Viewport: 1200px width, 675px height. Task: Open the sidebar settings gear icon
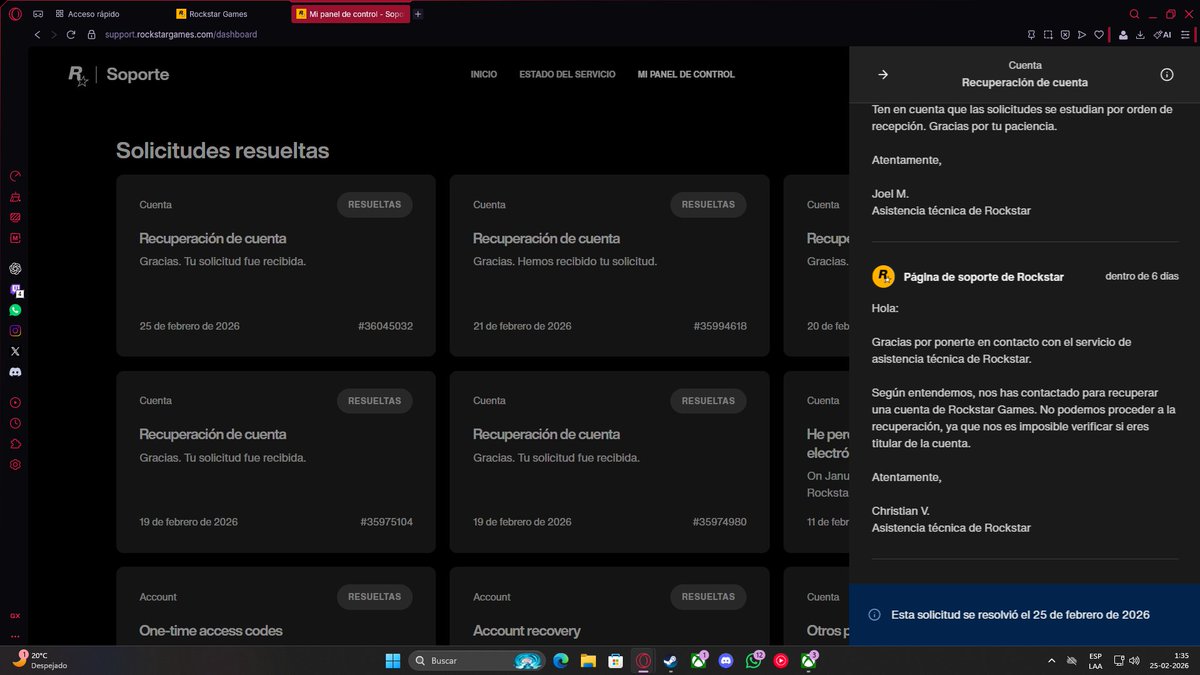tap(15, 464)
